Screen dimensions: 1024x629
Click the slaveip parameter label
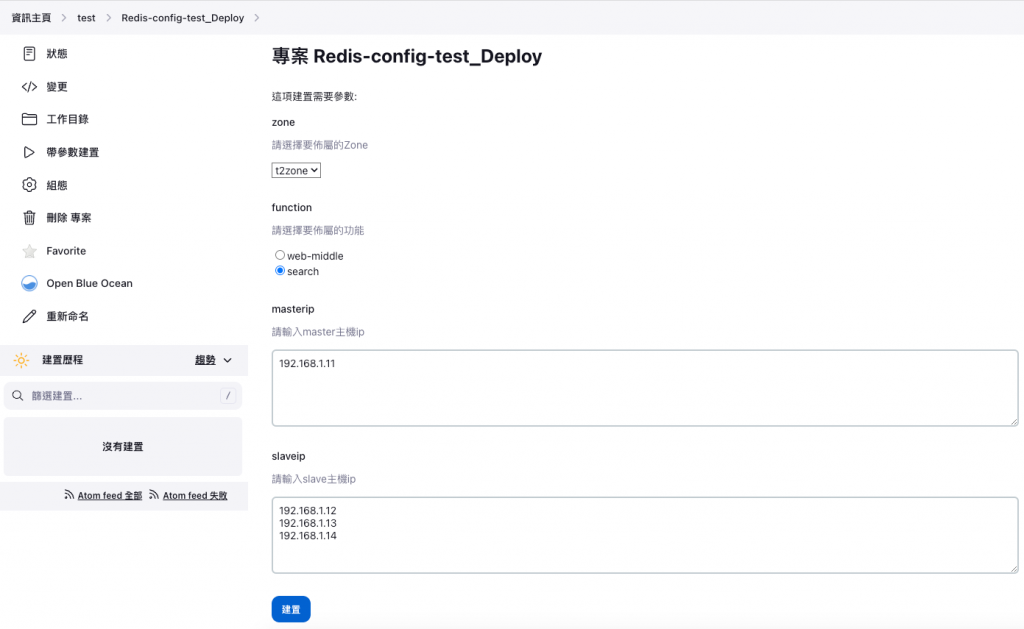(x=289, y=456)
